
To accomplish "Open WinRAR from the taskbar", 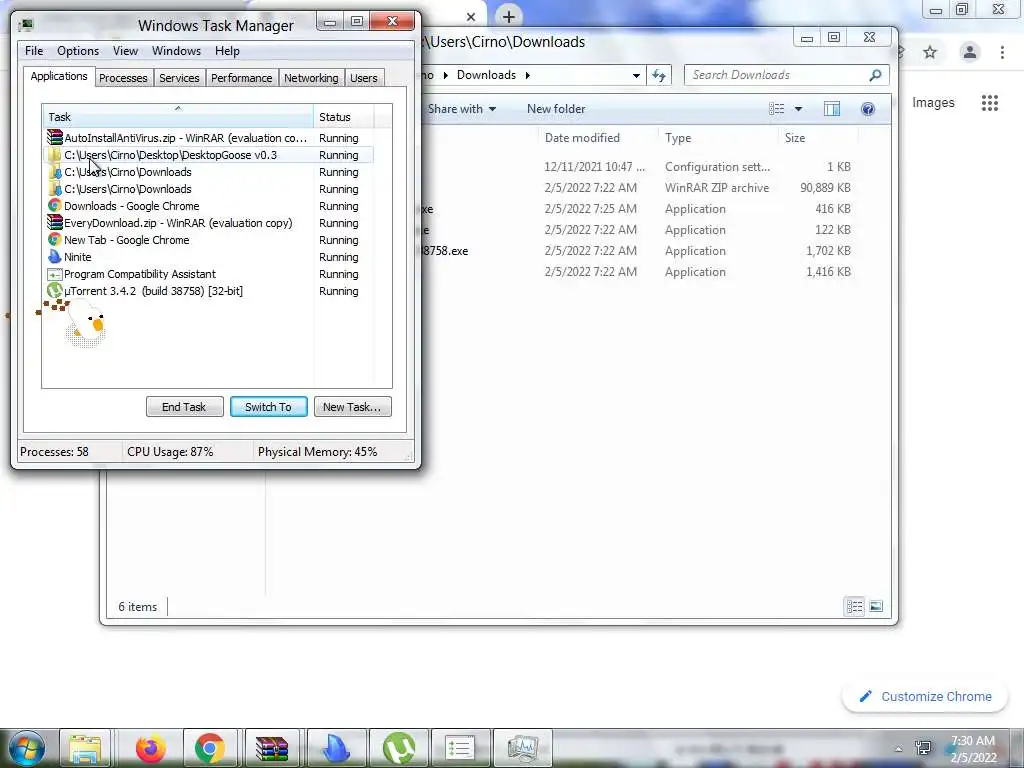I will pyautogui.click(x=271, y=748).
